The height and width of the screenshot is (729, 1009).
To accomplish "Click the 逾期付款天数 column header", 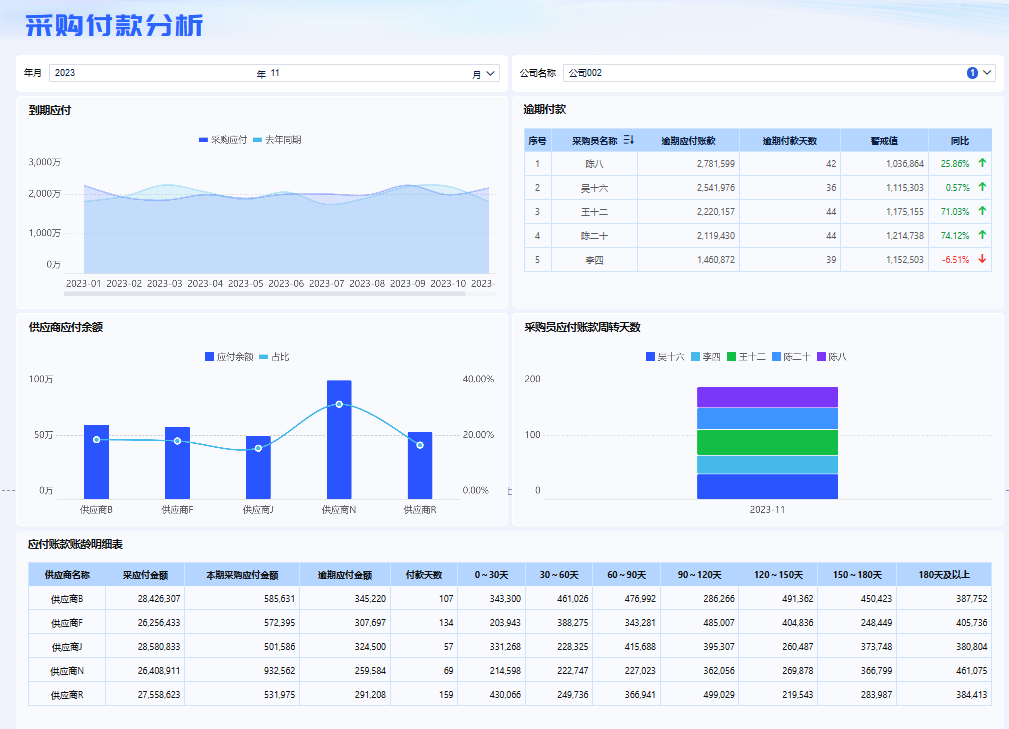I will click(790, 140).
